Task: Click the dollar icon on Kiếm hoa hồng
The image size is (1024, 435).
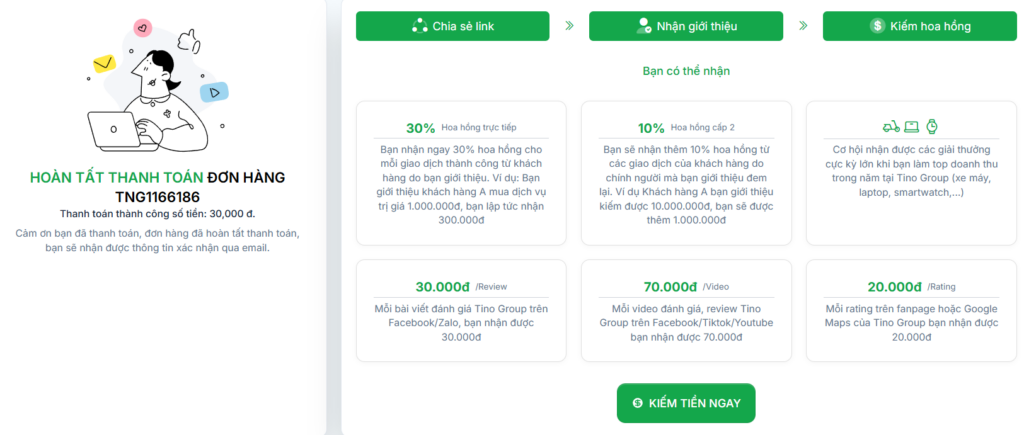Action: coord(877,26)
